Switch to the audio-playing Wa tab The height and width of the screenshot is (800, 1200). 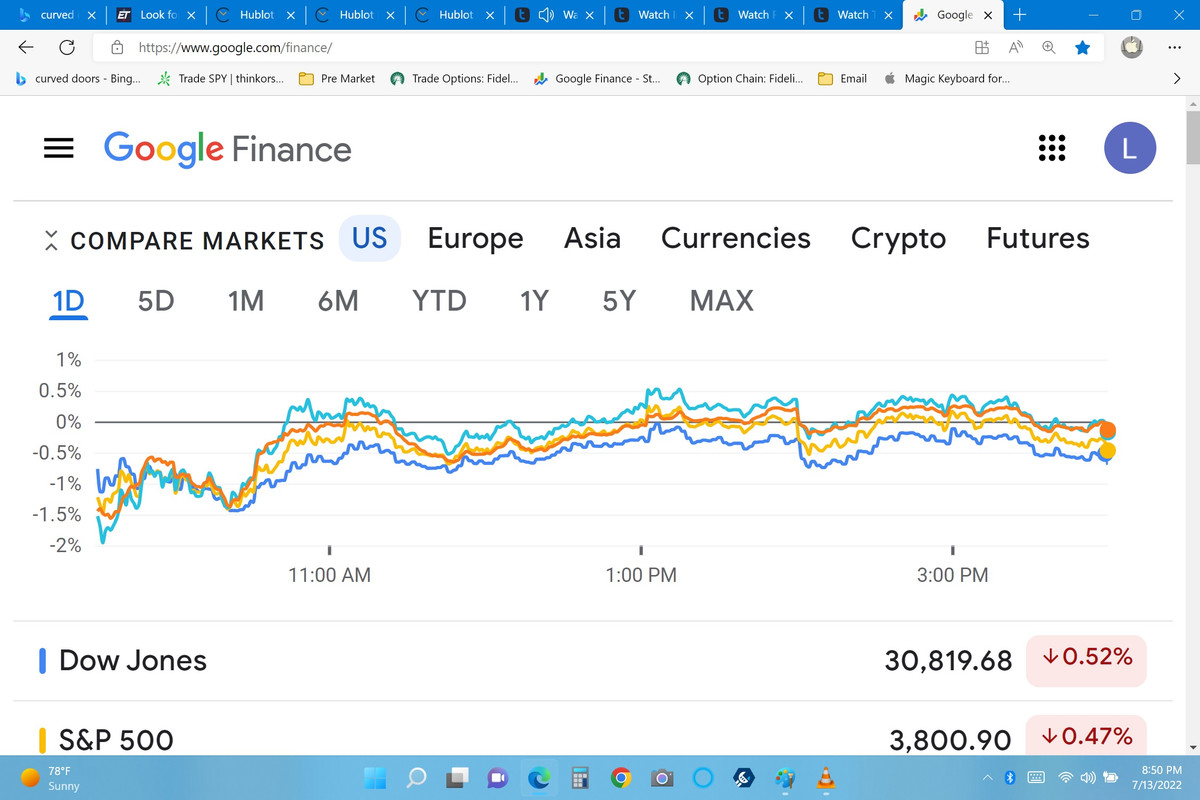click(x=553, y=15)
